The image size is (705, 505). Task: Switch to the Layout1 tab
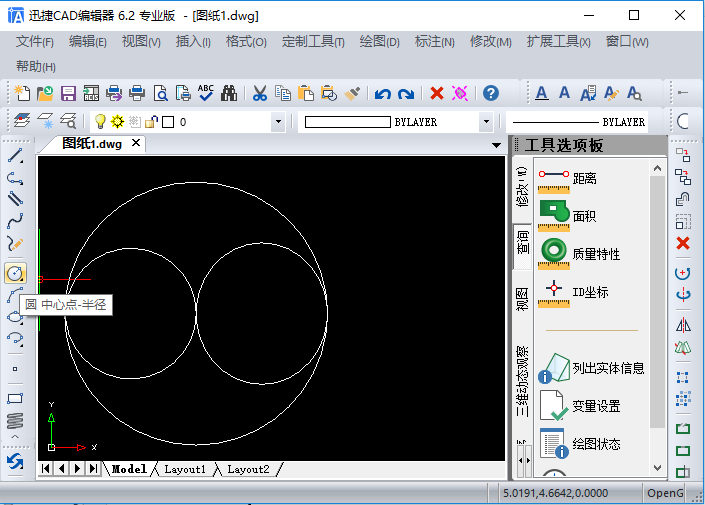coord(185,469)
